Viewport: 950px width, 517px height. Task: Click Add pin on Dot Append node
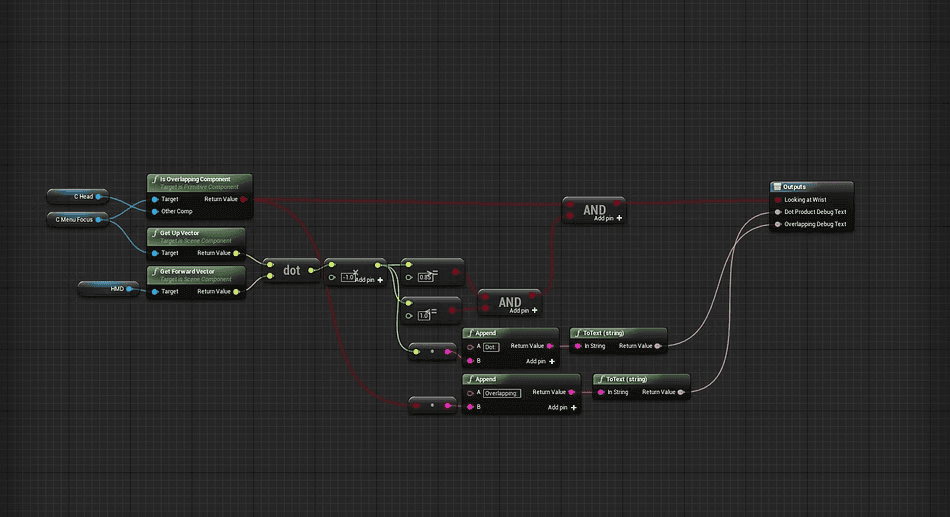[540, 361]
